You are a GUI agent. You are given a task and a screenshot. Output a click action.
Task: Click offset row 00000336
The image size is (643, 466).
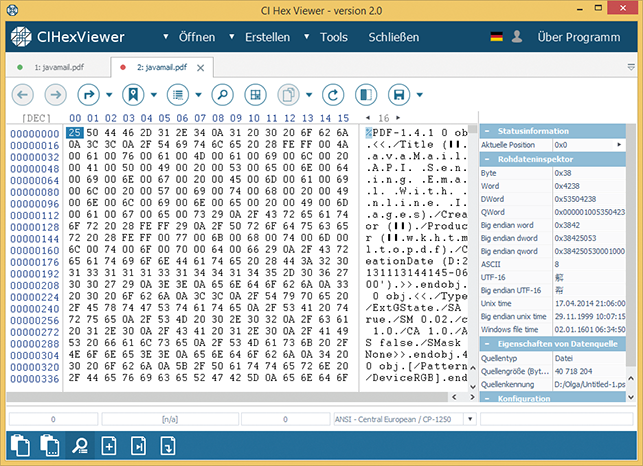[x=35, y=379]
